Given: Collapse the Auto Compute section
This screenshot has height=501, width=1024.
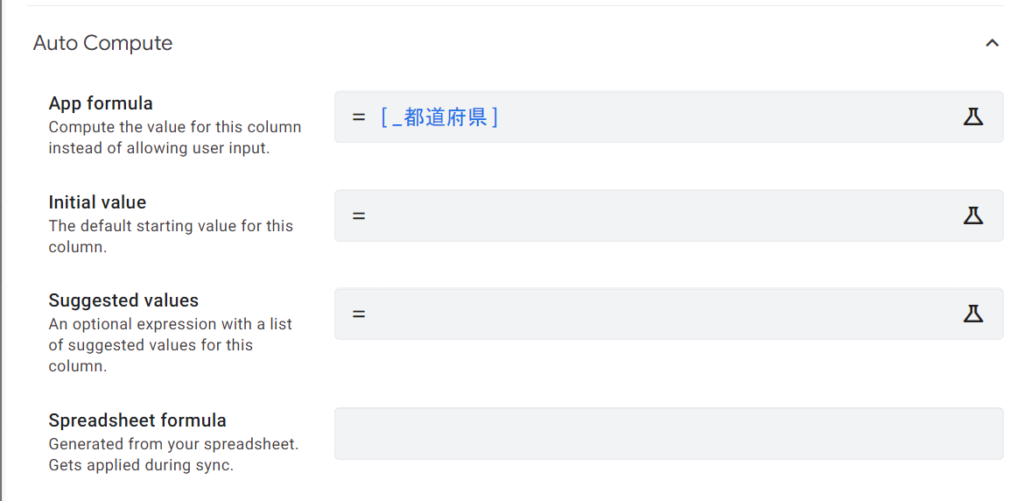Looking at the screenshot, I should [x=991, y=43].
